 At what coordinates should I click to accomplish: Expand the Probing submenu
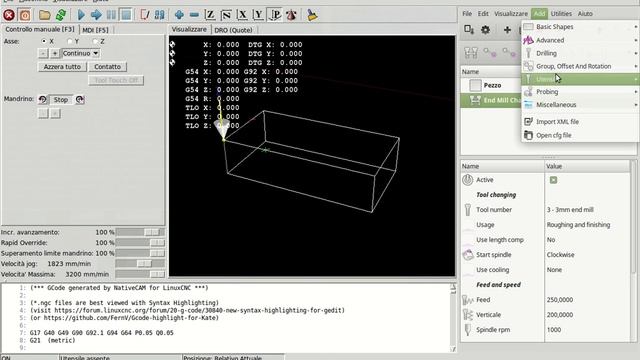click(x=580, y=92)
